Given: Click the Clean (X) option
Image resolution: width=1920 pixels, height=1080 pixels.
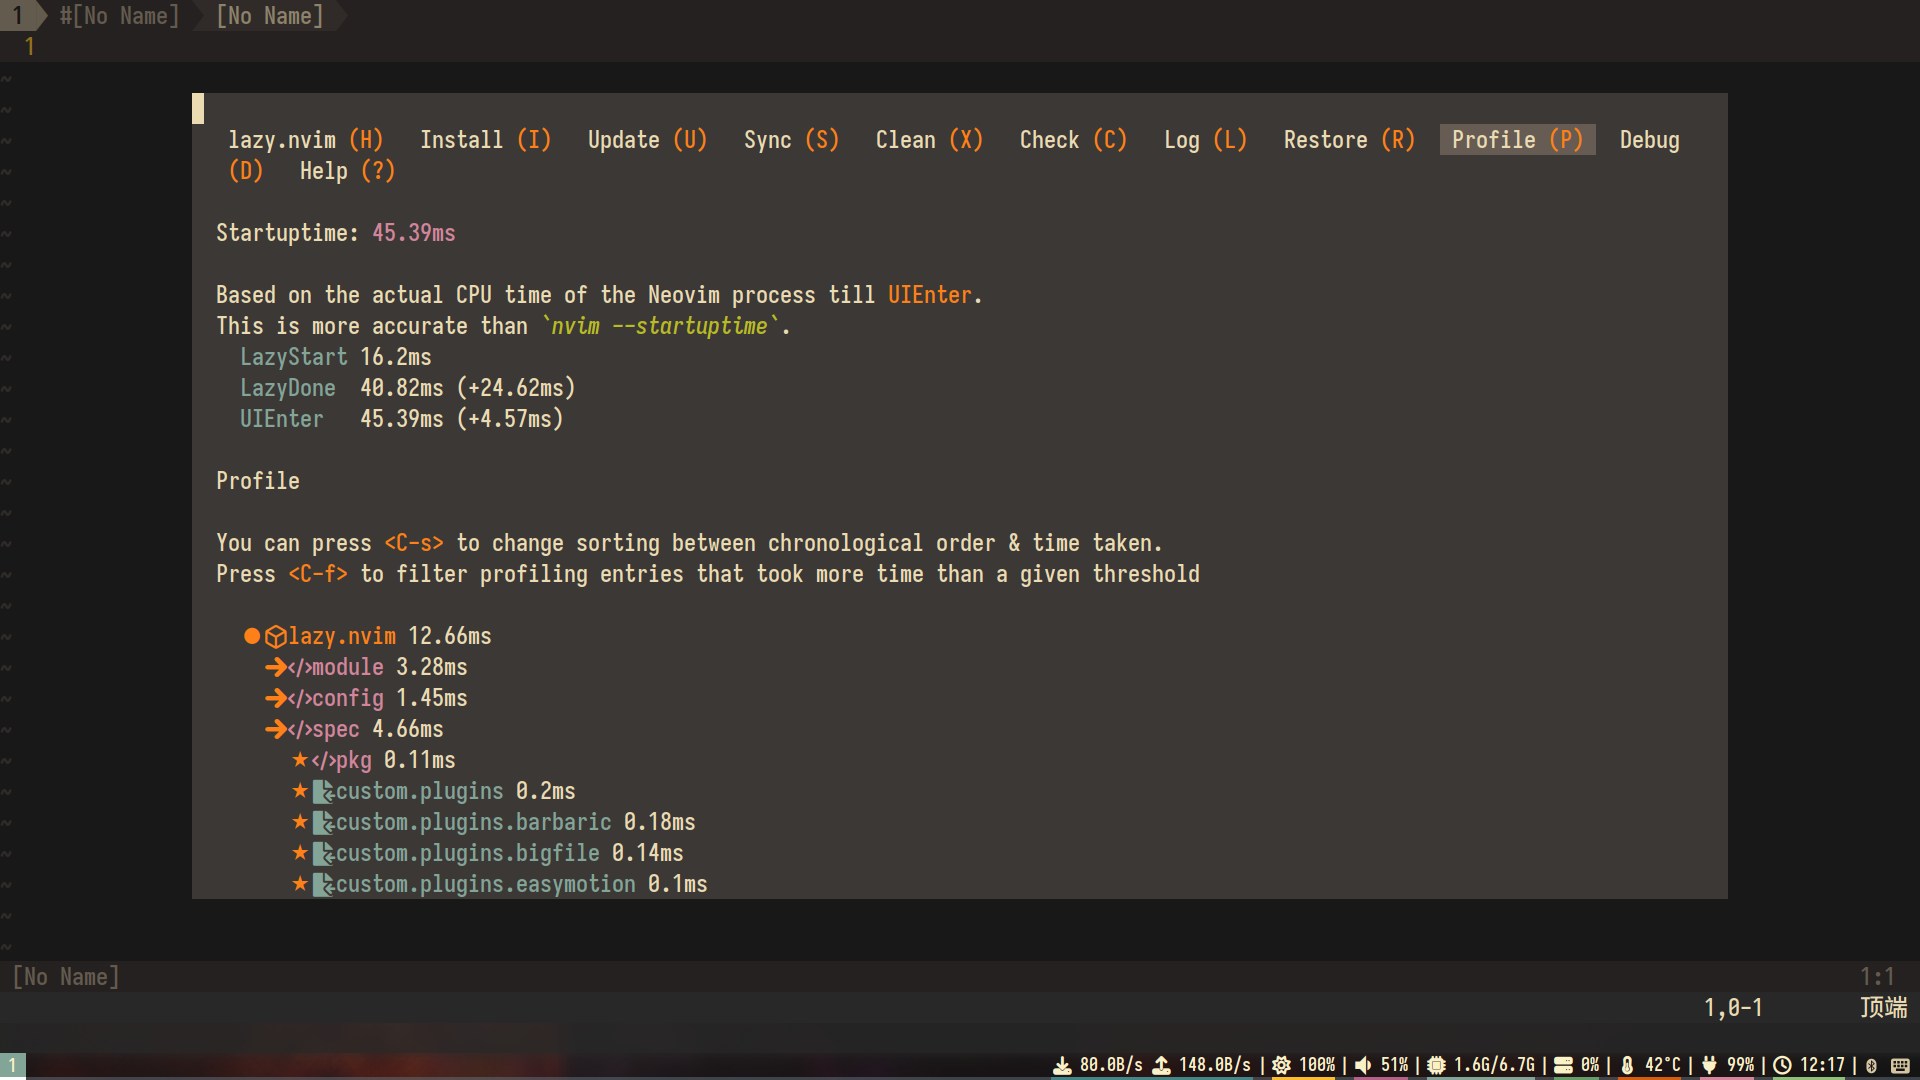Looking at the screenshot, I should tap(929, 140).
